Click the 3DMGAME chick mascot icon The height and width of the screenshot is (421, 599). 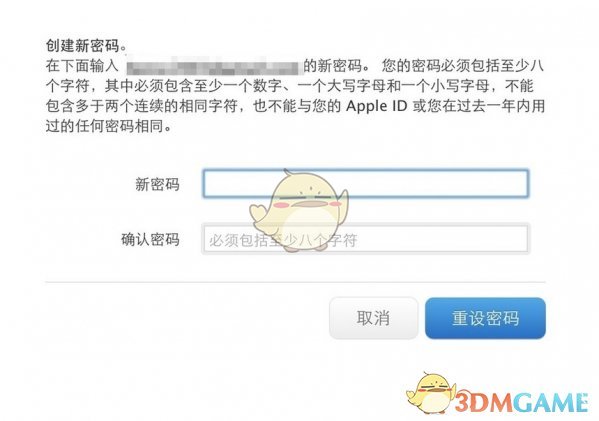(431, 393)
